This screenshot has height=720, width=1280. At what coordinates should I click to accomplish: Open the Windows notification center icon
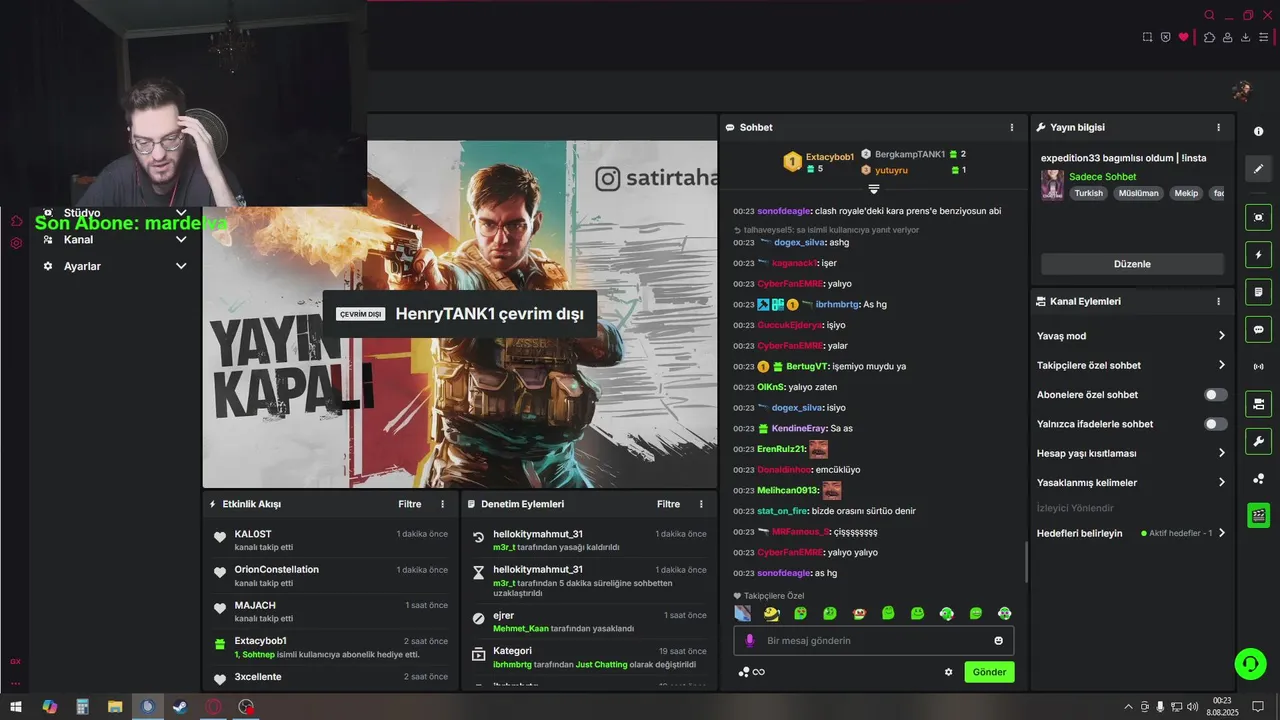click(x=1260, y=707)
